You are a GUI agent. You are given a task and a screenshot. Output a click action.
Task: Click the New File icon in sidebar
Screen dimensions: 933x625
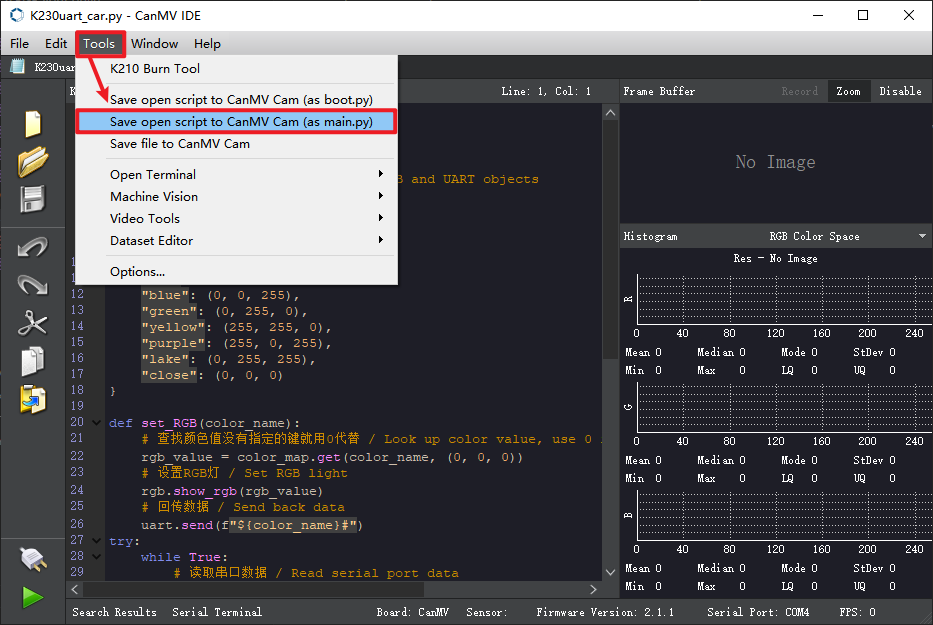click(x=33, y=124)
